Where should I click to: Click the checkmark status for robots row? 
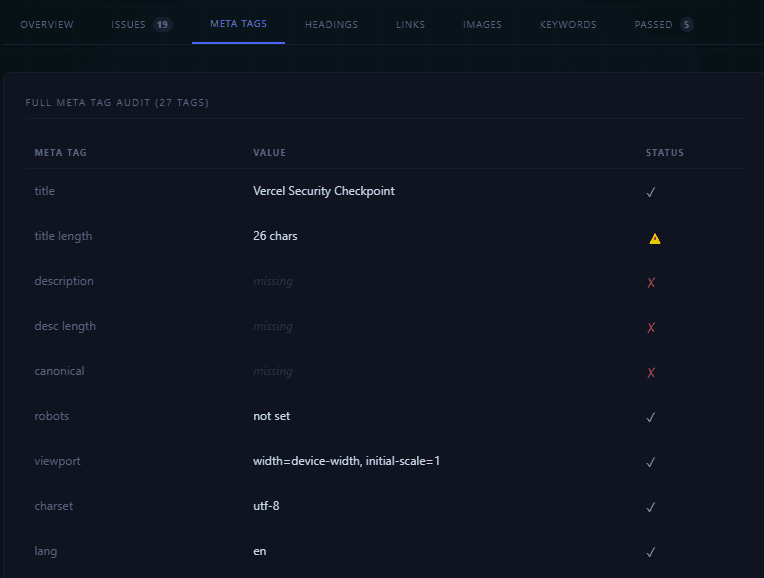[x=651, y=417]
